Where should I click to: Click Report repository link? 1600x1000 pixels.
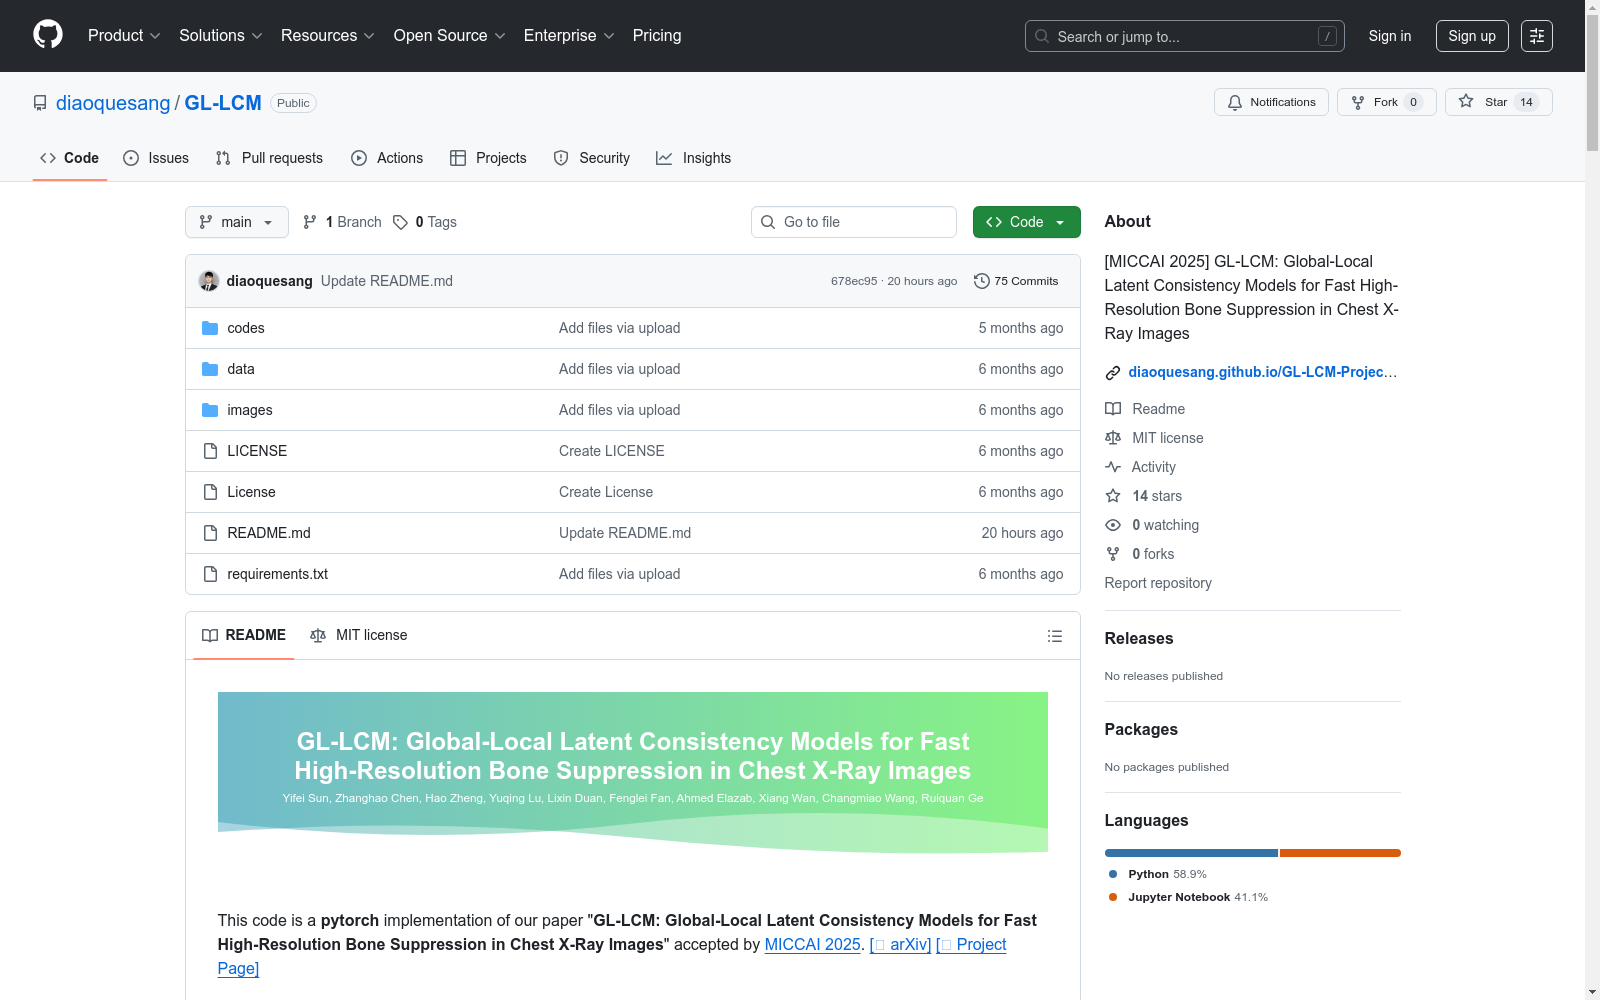pyautogui.click(x=1158, y=583)
